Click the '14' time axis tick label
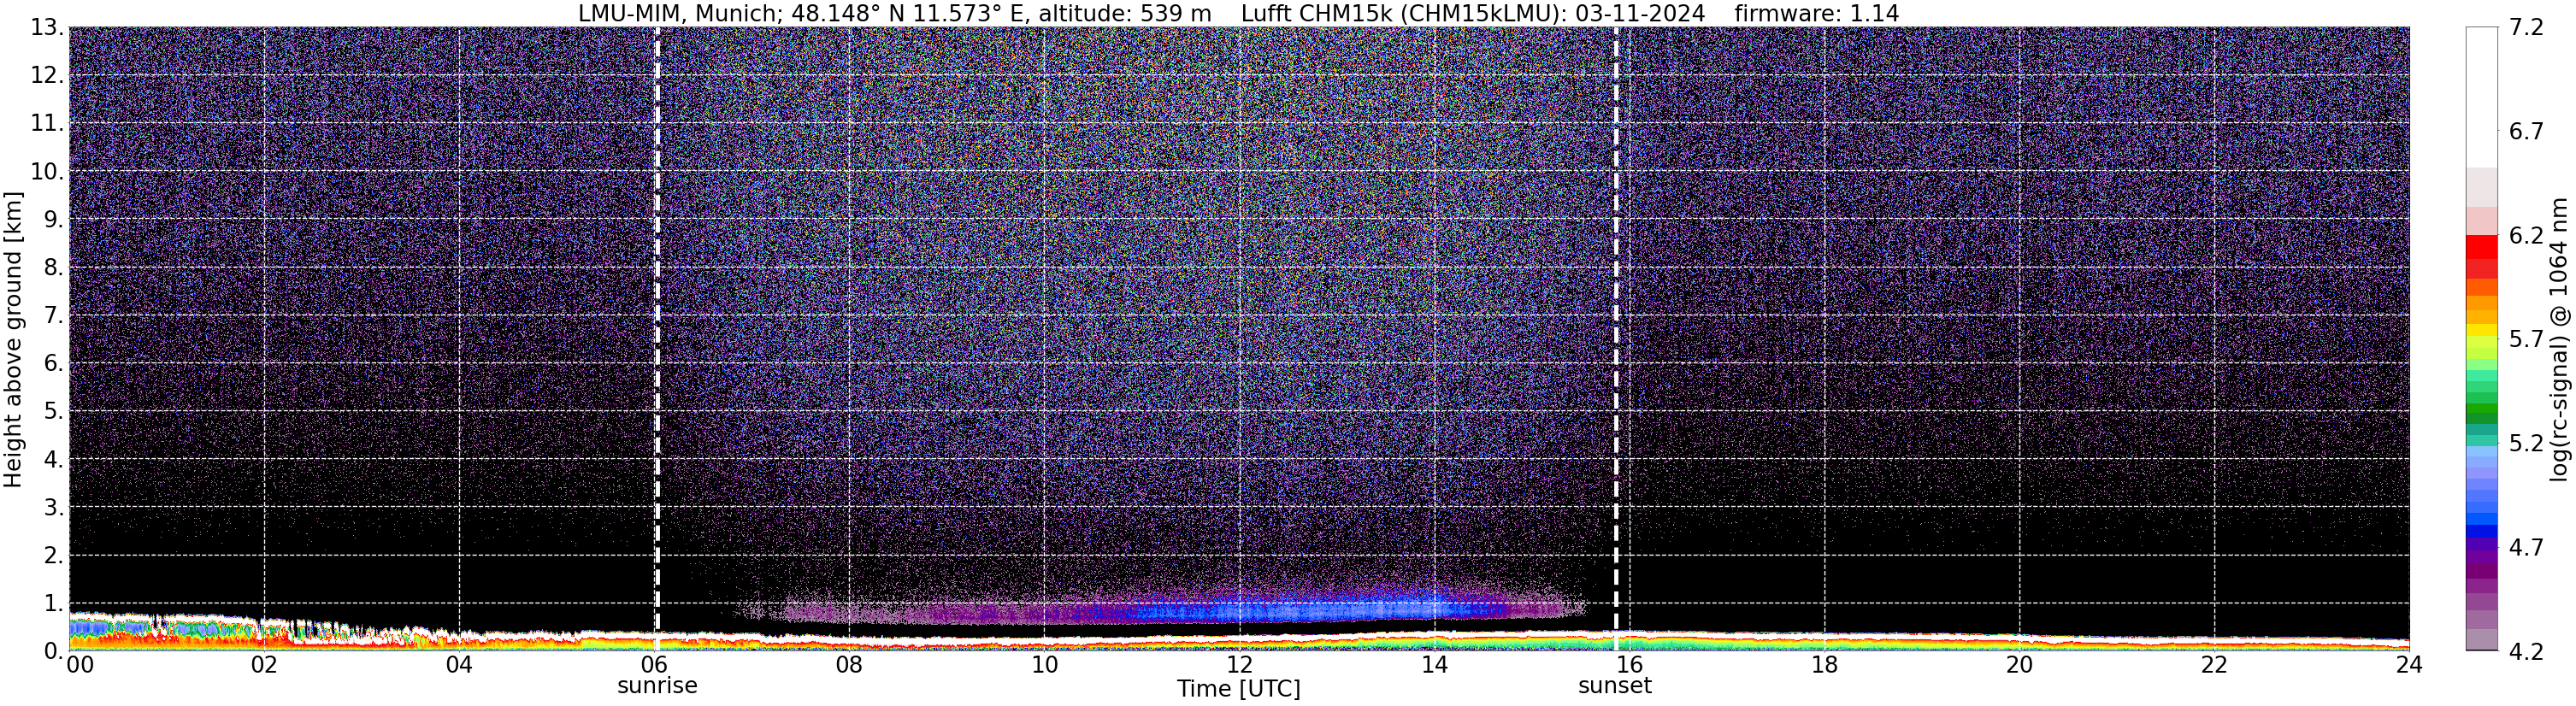 click(1434, 665)
